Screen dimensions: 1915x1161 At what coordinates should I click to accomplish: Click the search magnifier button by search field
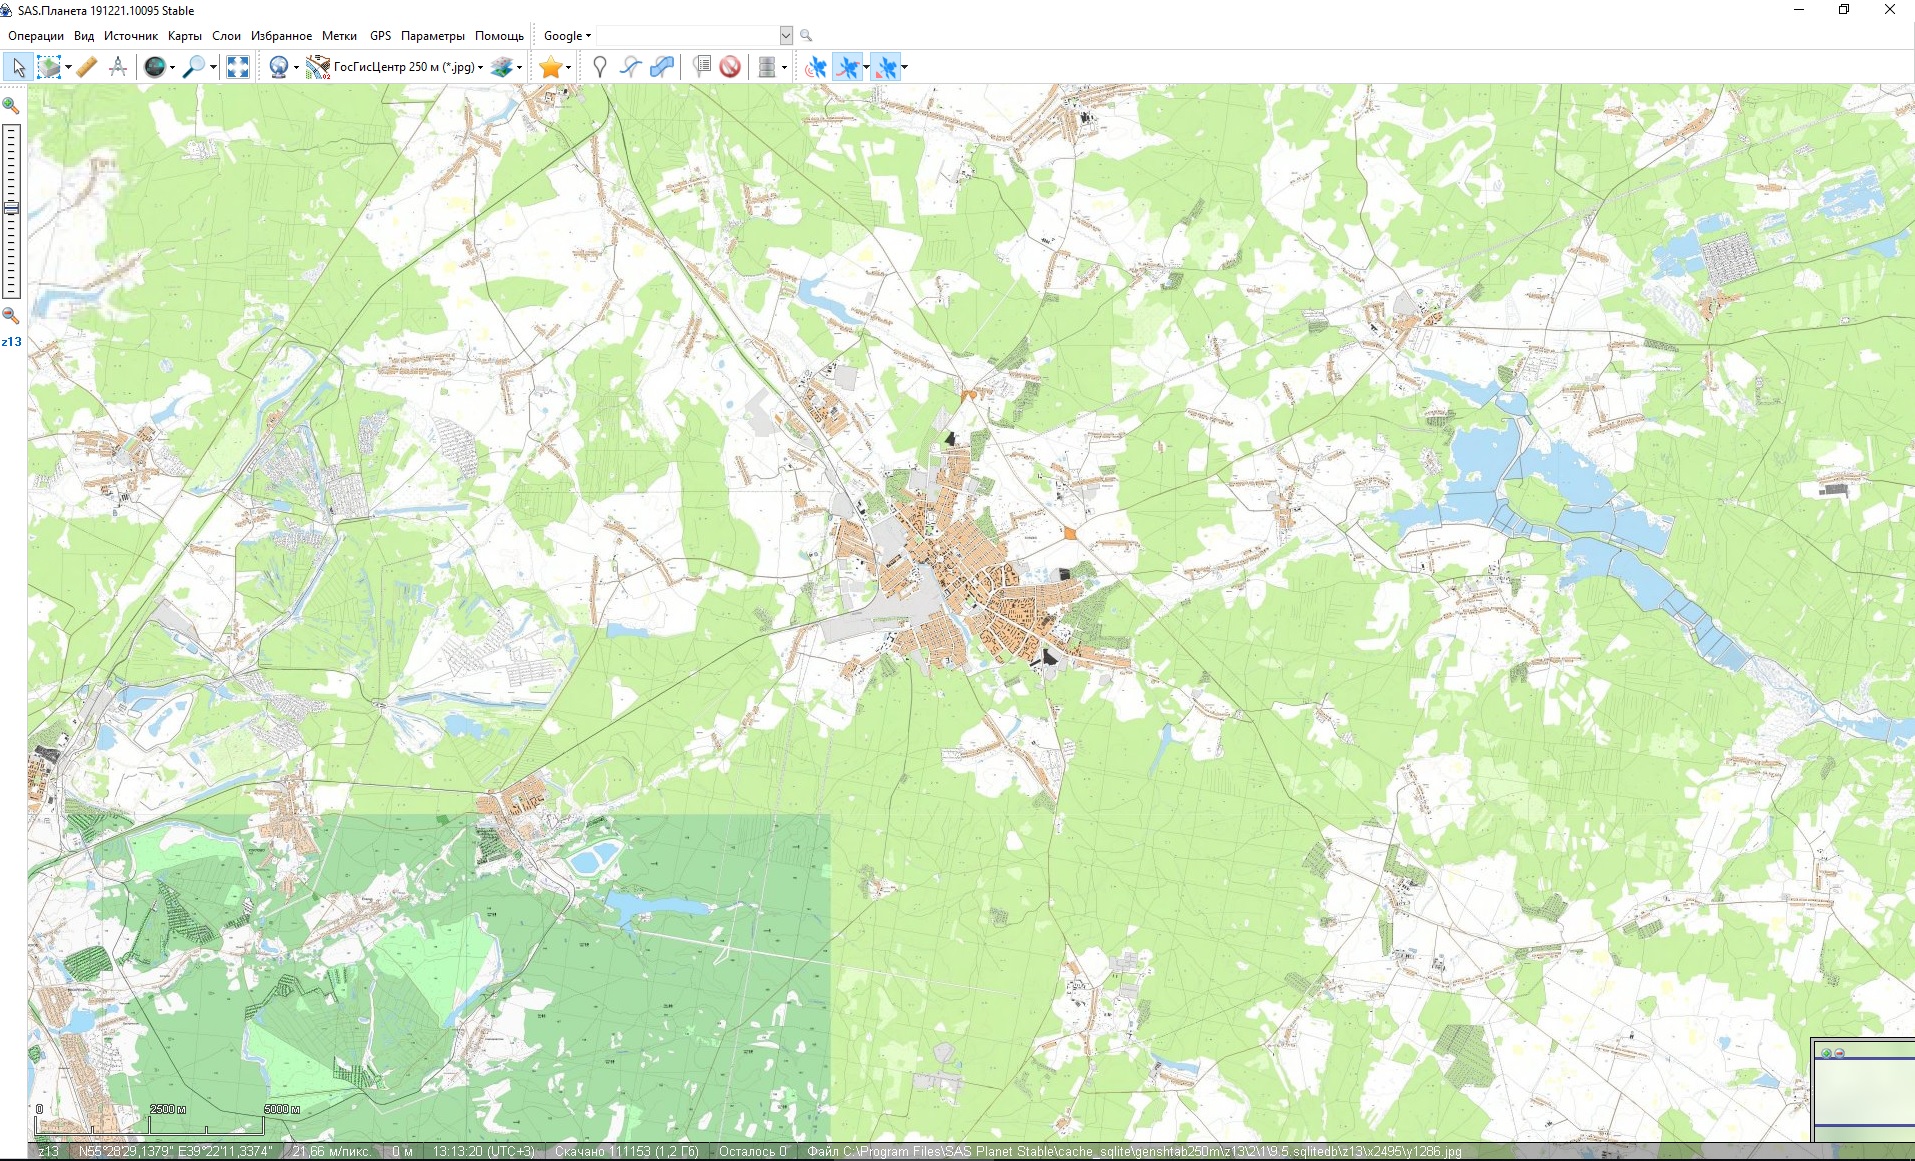[x=806, y=36]
